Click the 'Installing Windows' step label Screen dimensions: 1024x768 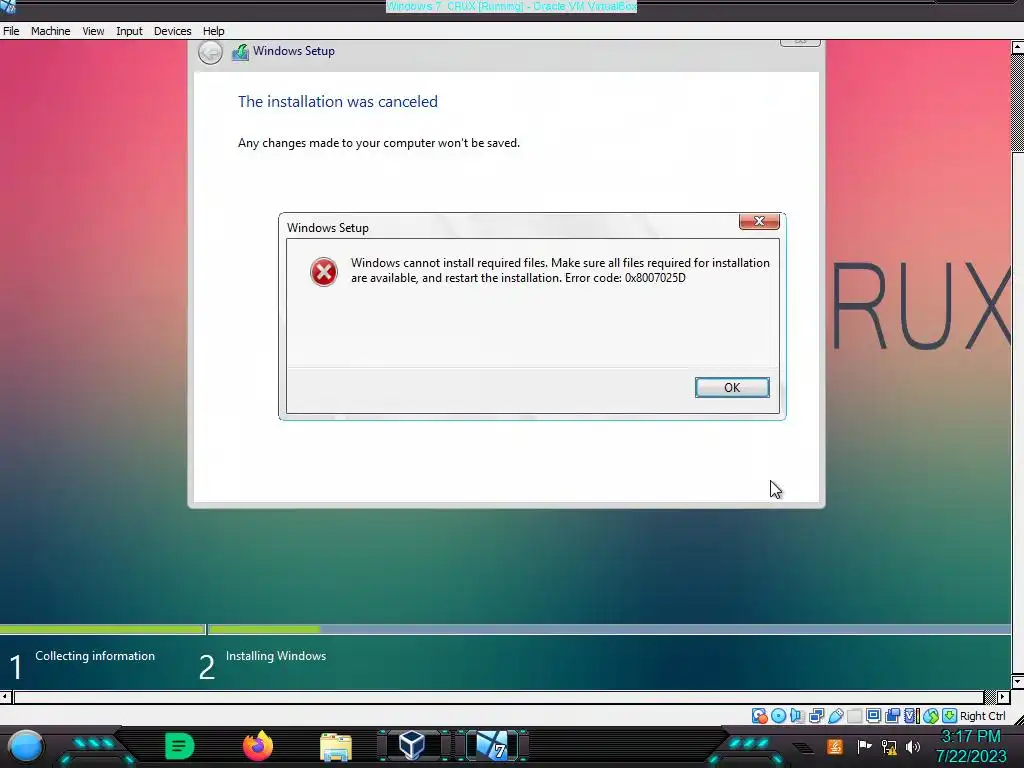click(x=276, y=656)
